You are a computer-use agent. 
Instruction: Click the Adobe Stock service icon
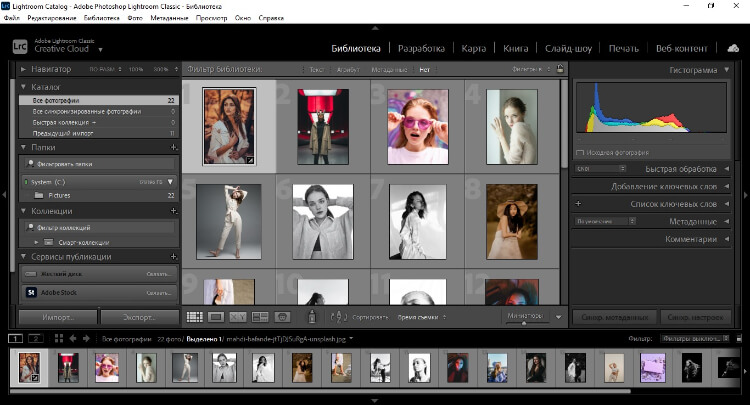31,292
